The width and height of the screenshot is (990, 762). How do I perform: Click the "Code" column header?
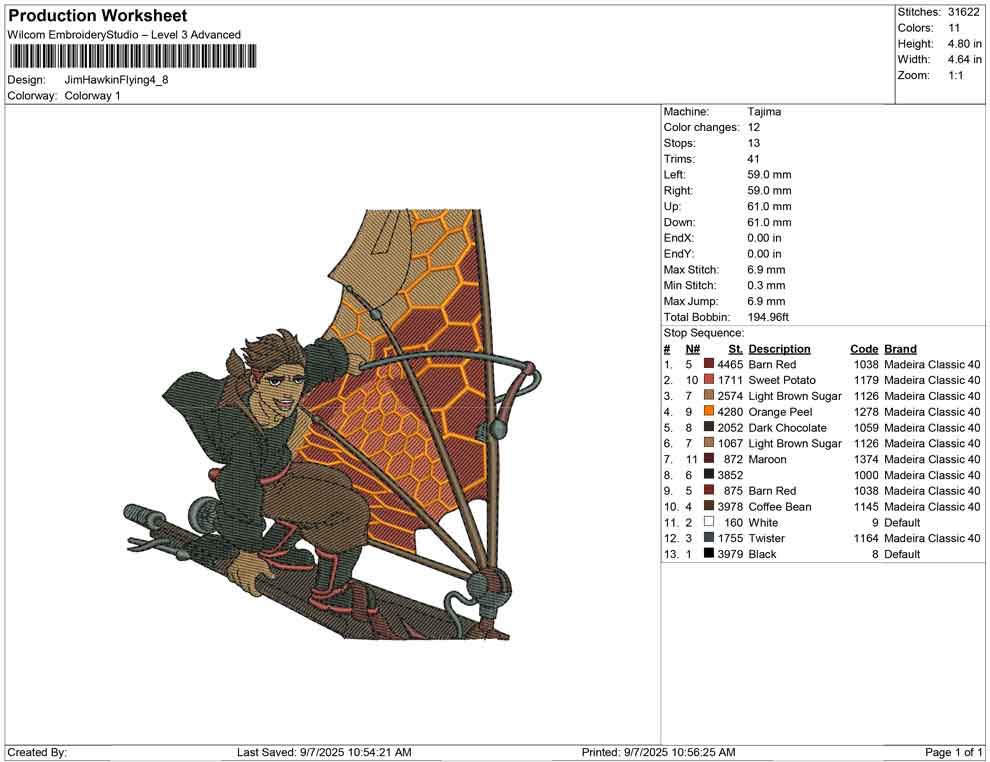[864, 349]
